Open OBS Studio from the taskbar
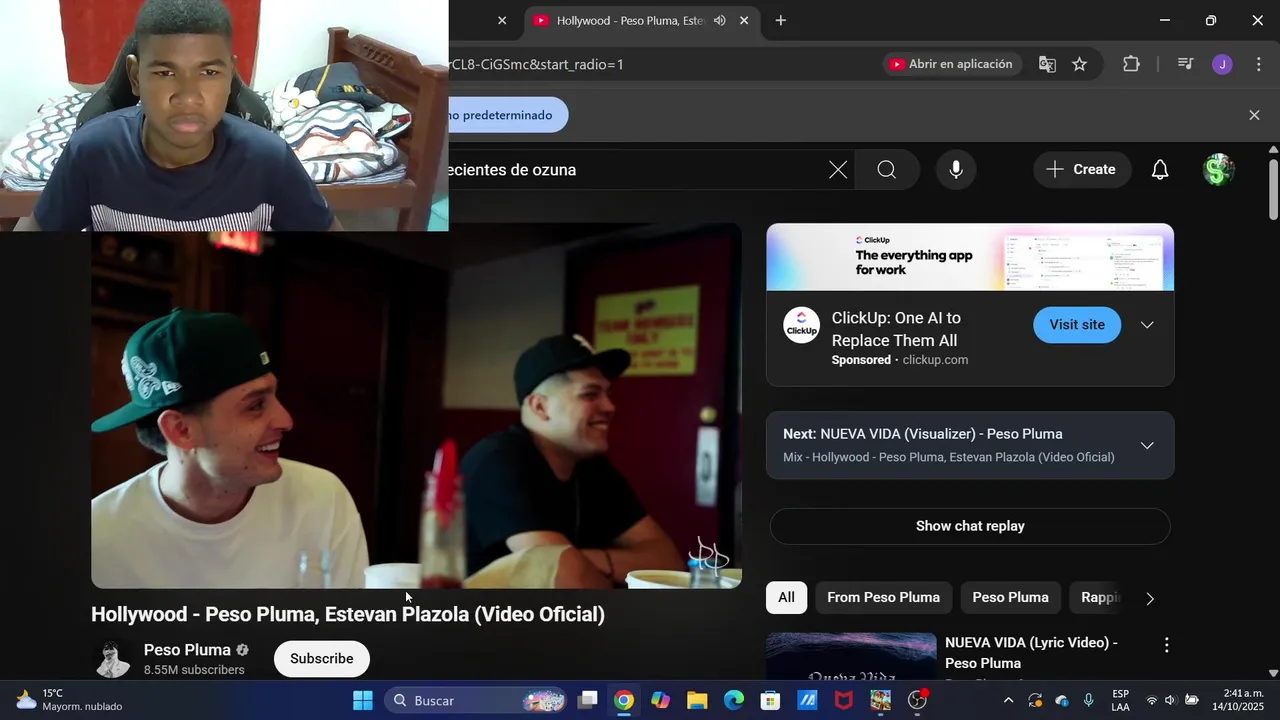 pyautogui.click(x=917, y=700)
